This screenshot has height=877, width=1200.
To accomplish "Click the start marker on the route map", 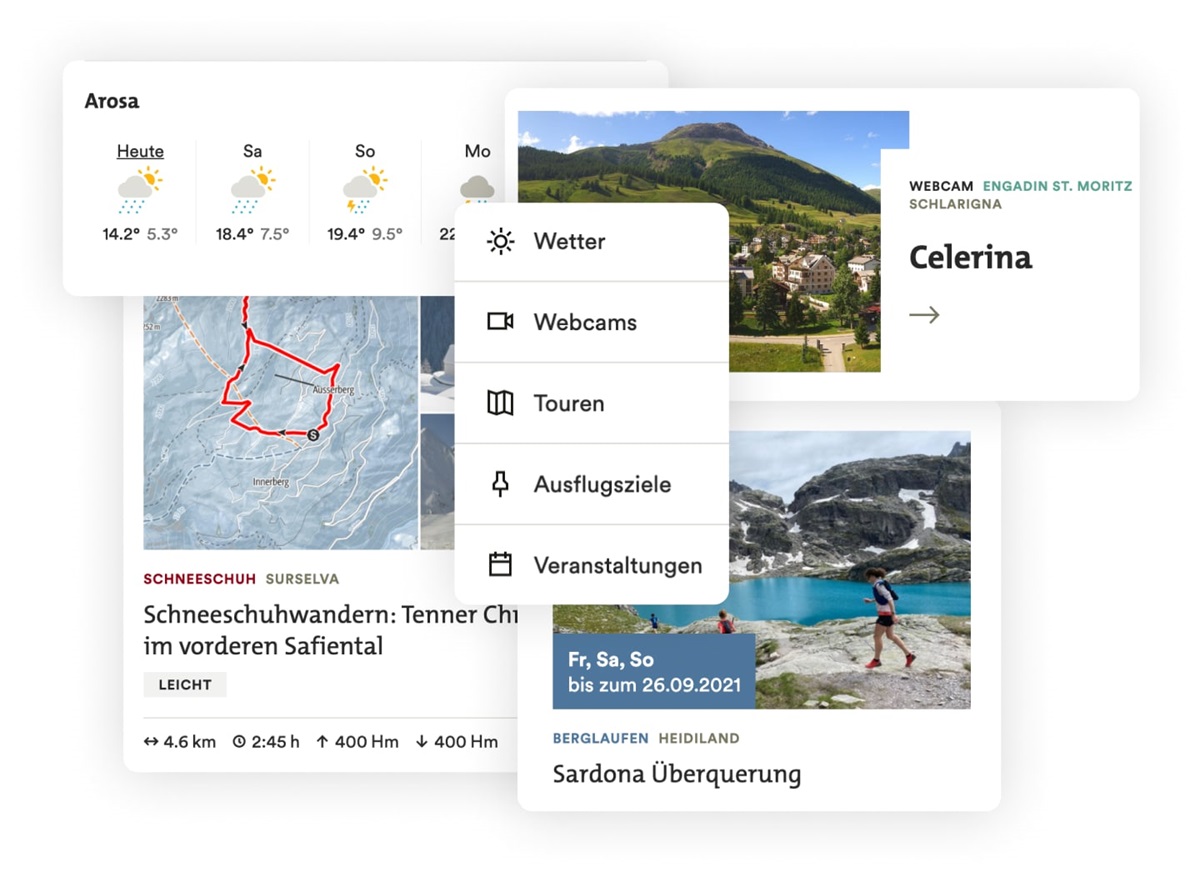I will pyautogui.click(x=313, y=435).
